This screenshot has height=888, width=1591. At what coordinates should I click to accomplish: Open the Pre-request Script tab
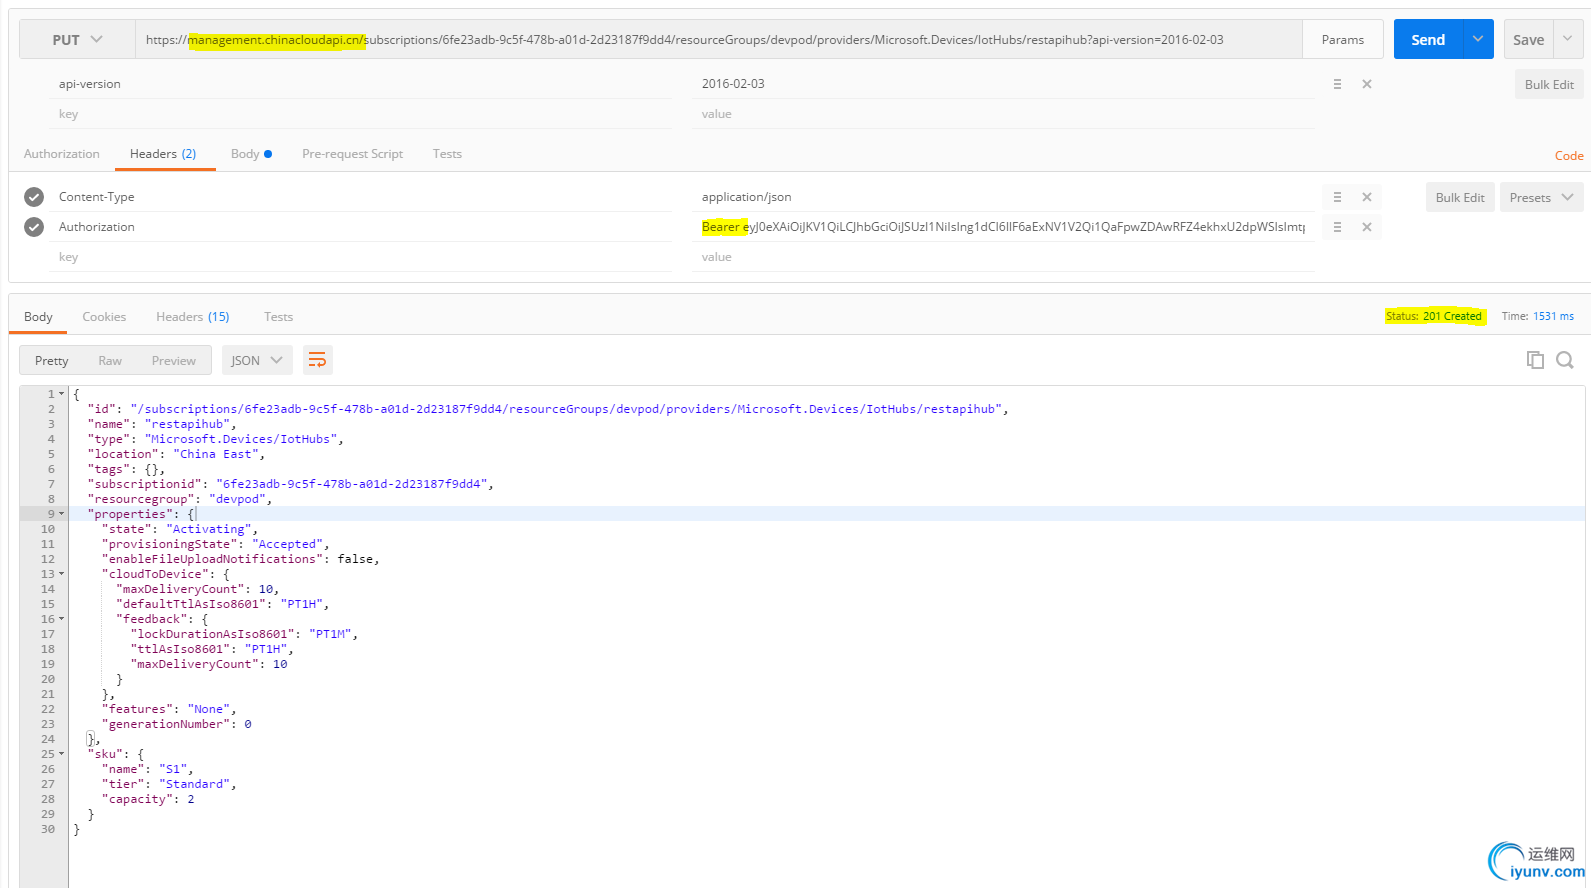[x=352, y=154]
